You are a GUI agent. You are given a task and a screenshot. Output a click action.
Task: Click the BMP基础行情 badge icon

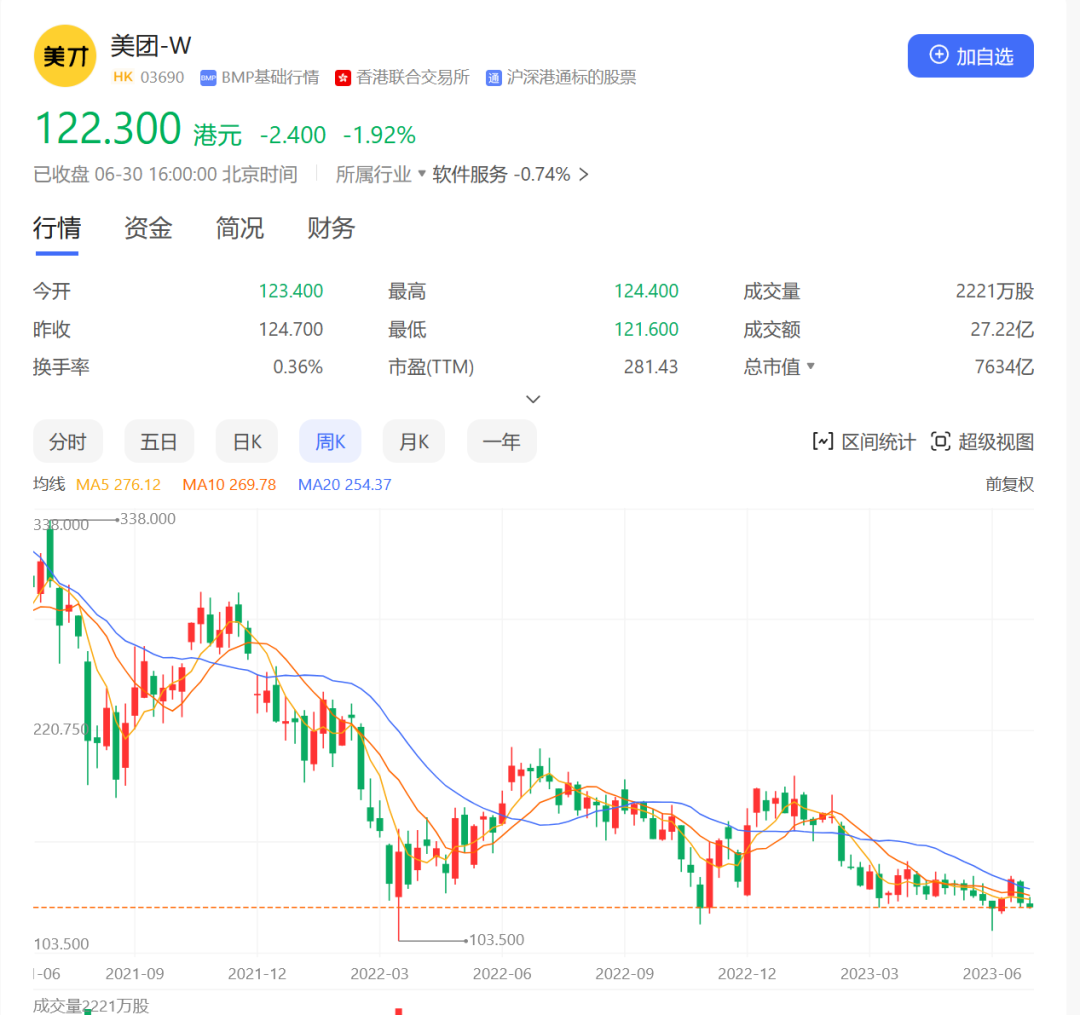208,78
